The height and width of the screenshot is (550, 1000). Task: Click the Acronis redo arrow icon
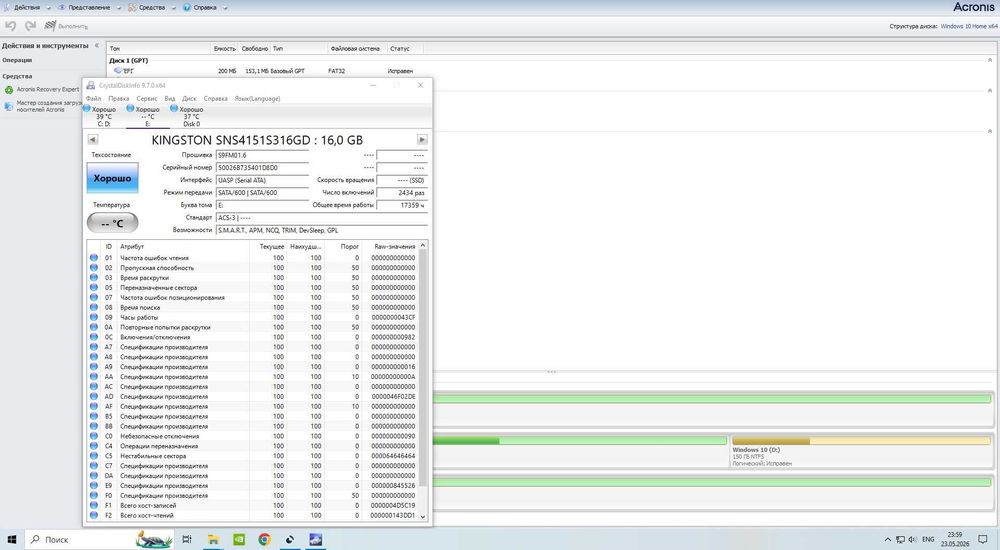pyautogui.click(x=30, y=26)
